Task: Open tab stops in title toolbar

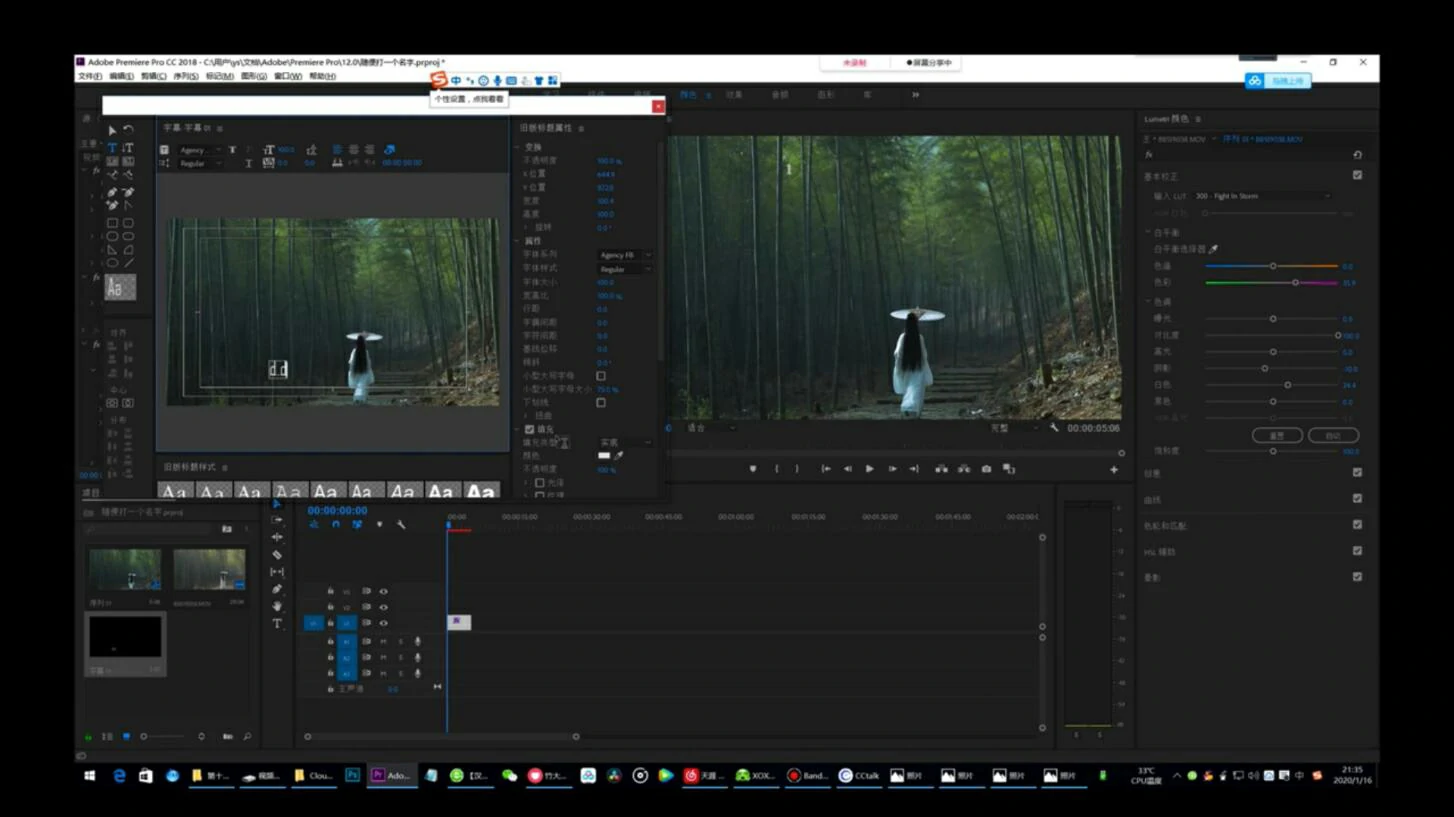Action: pyautogui.click(x=337, y=163)
